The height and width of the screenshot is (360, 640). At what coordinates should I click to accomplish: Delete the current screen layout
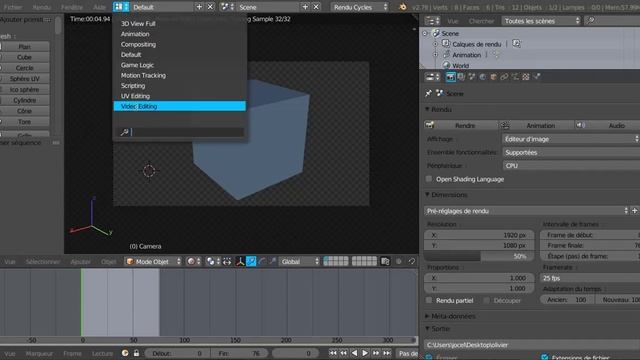pyautogui.click(x=210, y=7)
